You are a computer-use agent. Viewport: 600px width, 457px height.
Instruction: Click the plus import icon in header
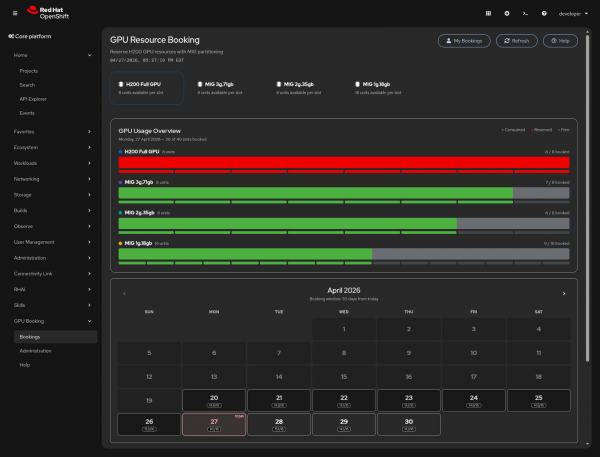click(x=507, y=13)
